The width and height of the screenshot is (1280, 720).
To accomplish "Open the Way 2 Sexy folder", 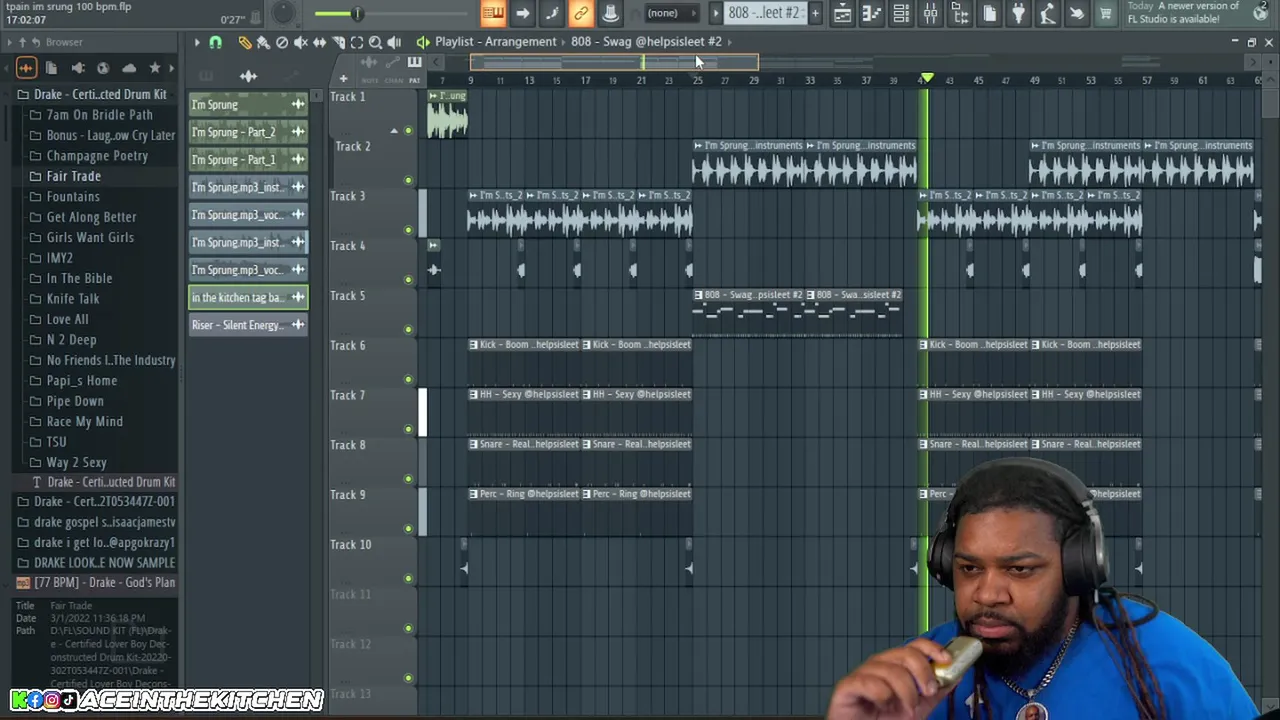I will 76,463.
